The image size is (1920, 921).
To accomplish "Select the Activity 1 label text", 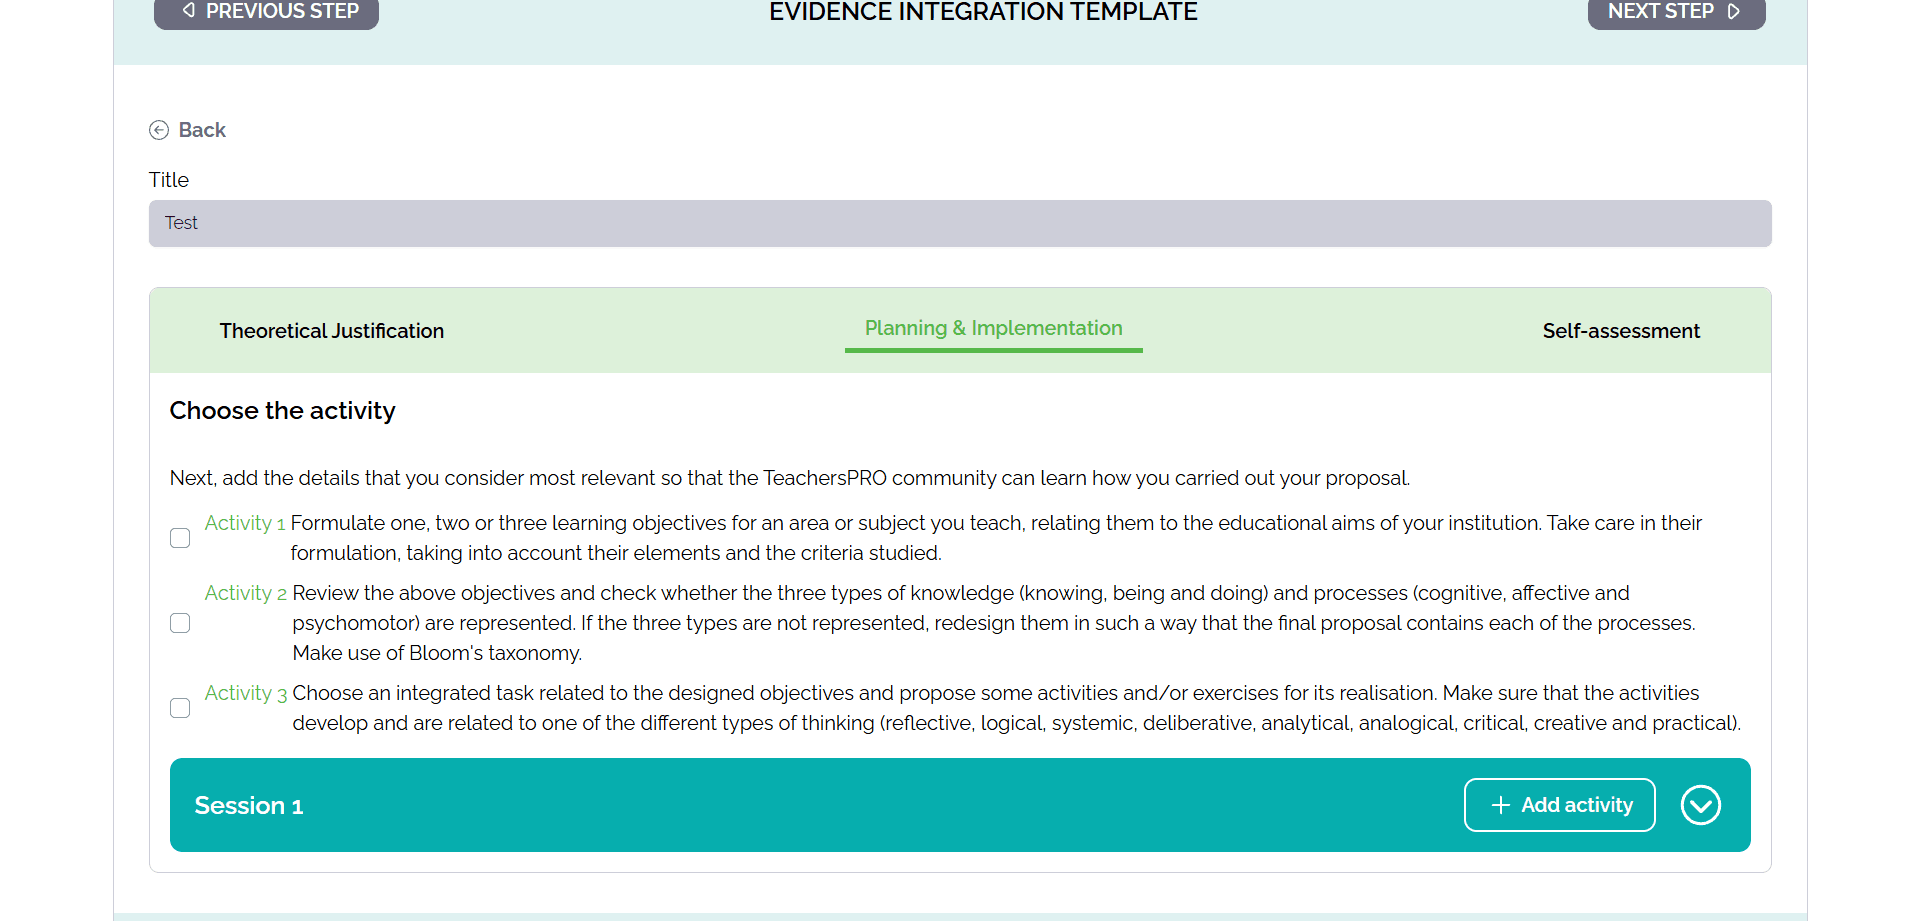I will (x=245, y=522).
